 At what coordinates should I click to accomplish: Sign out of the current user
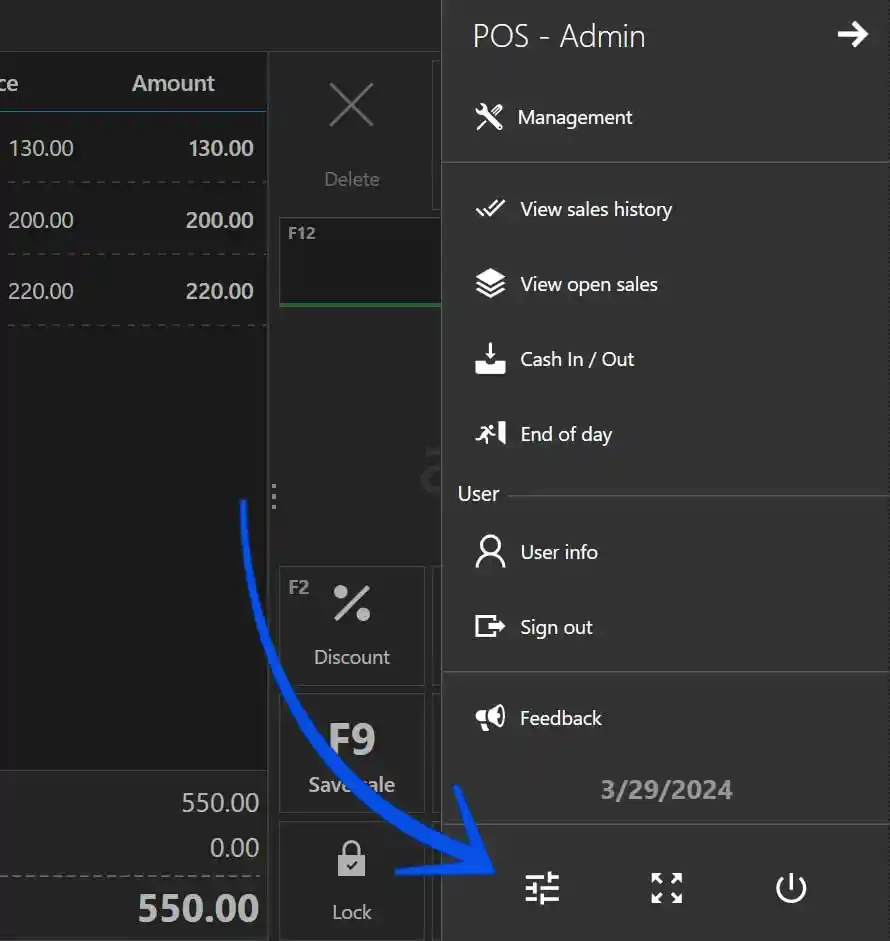click(557, 627)
